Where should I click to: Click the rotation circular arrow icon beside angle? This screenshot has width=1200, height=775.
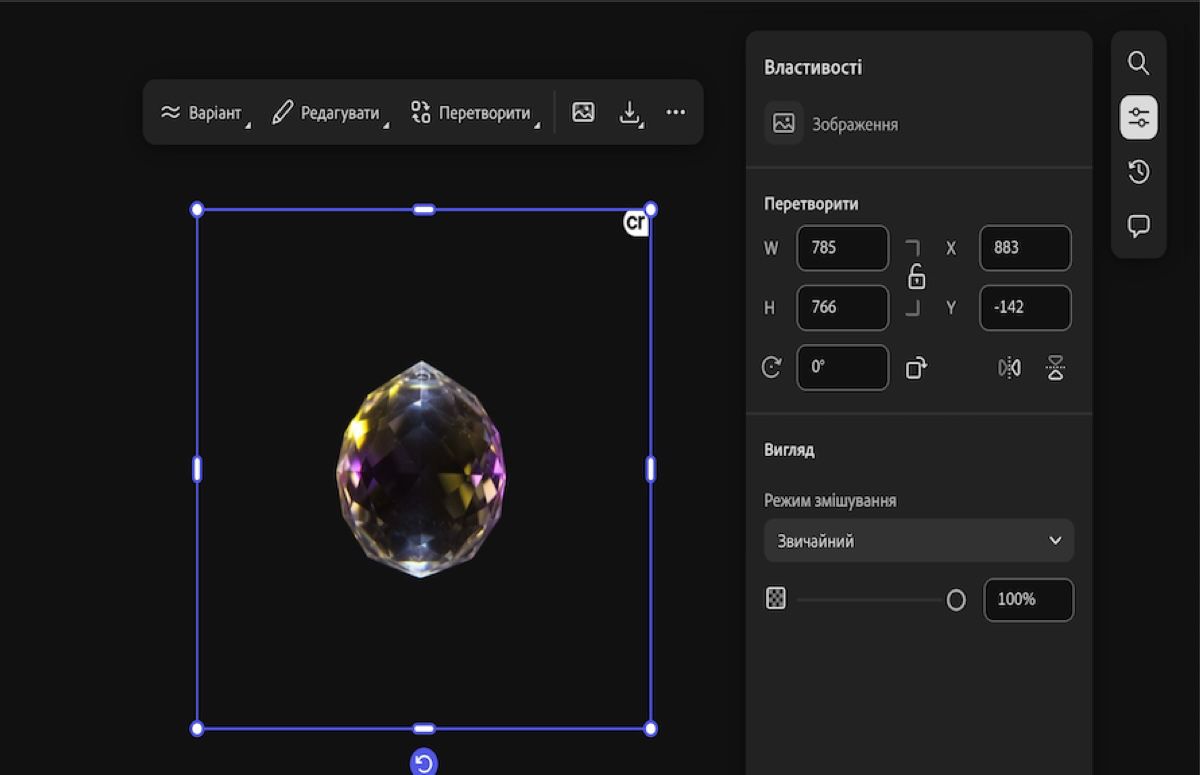click(x=771, y=367)
